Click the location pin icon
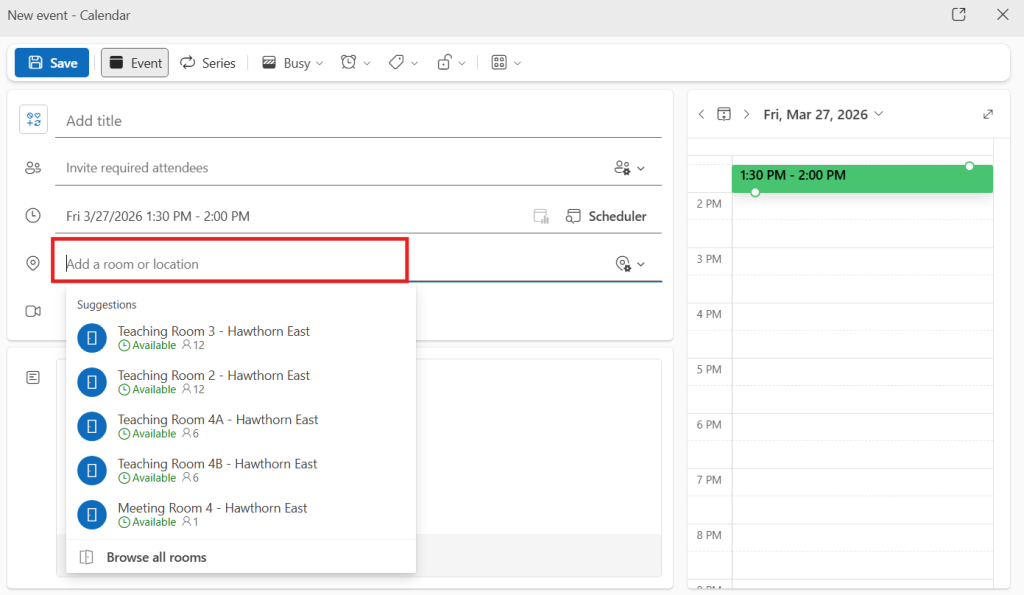 33,263
